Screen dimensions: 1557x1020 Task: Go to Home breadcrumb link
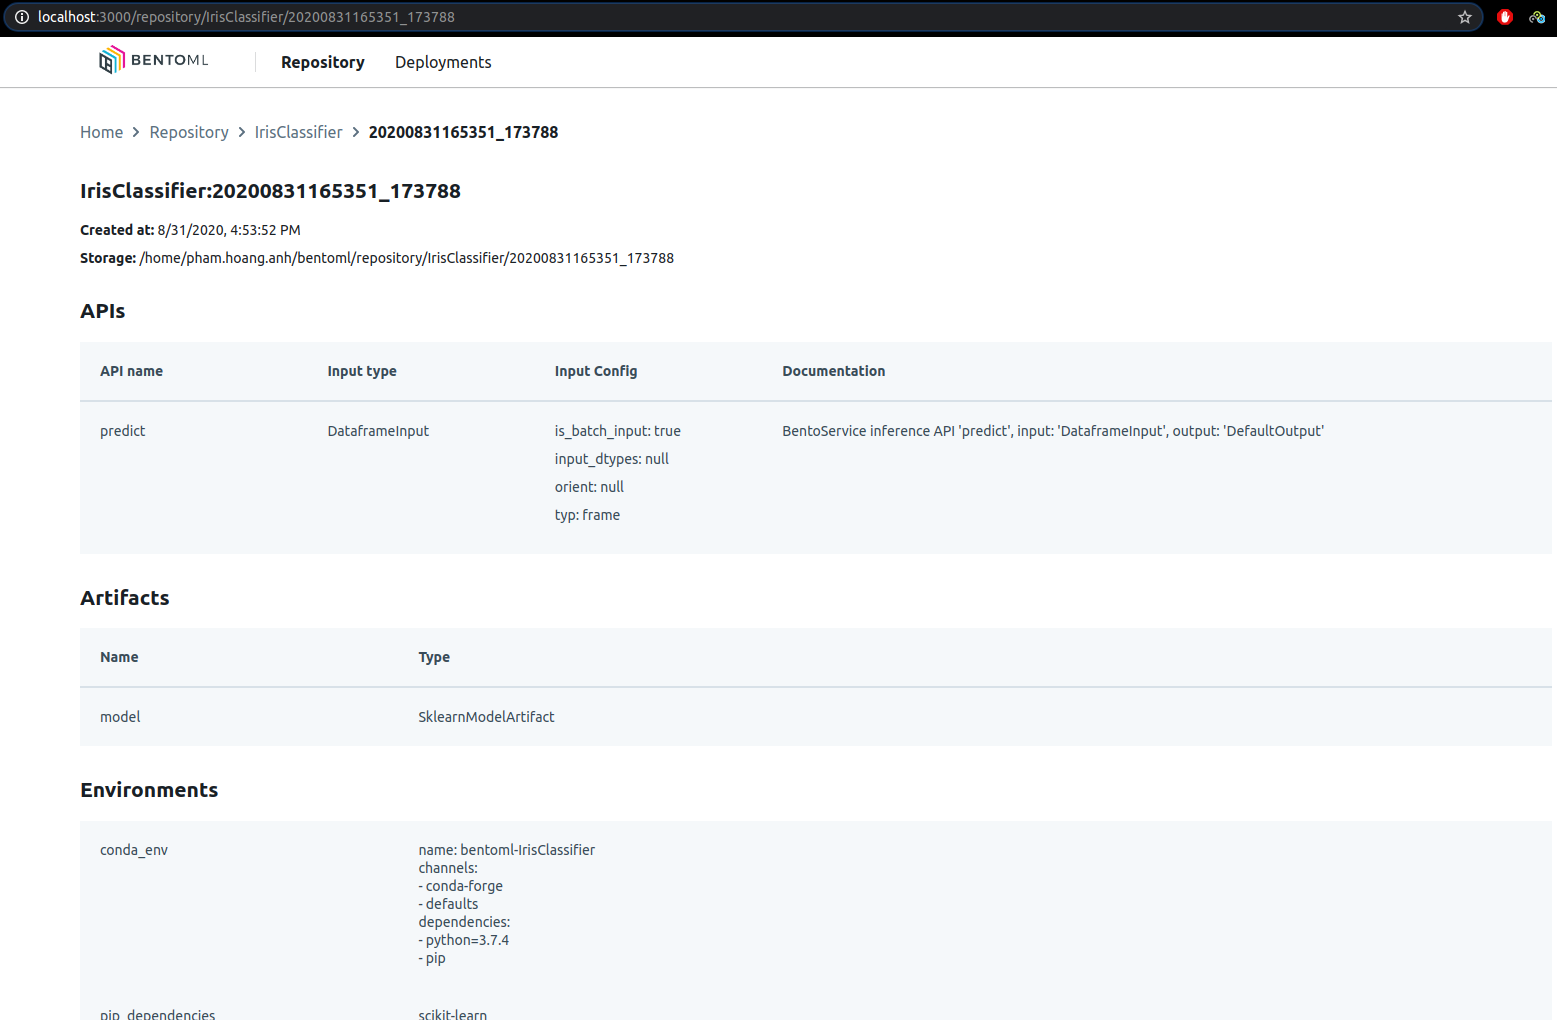pyautogui.click(x=102, y=132)
